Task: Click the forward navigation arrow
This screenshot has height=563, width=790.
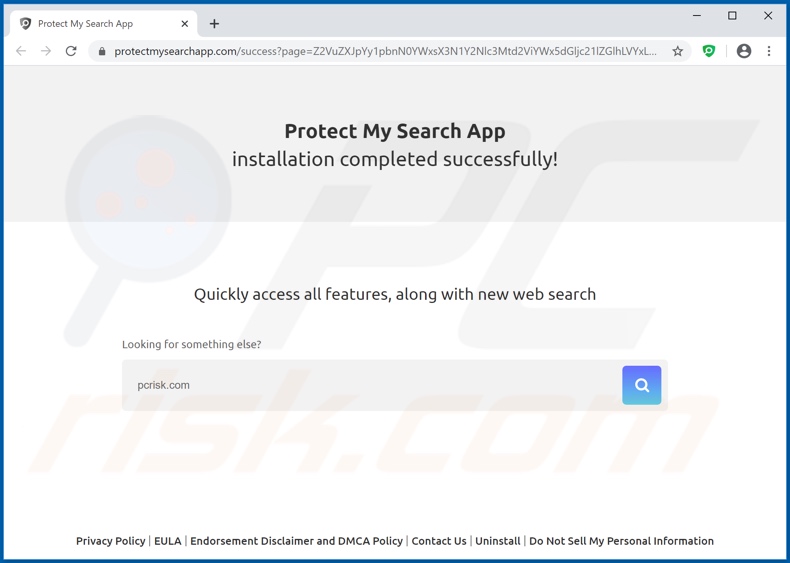Action: coord(46,51)
